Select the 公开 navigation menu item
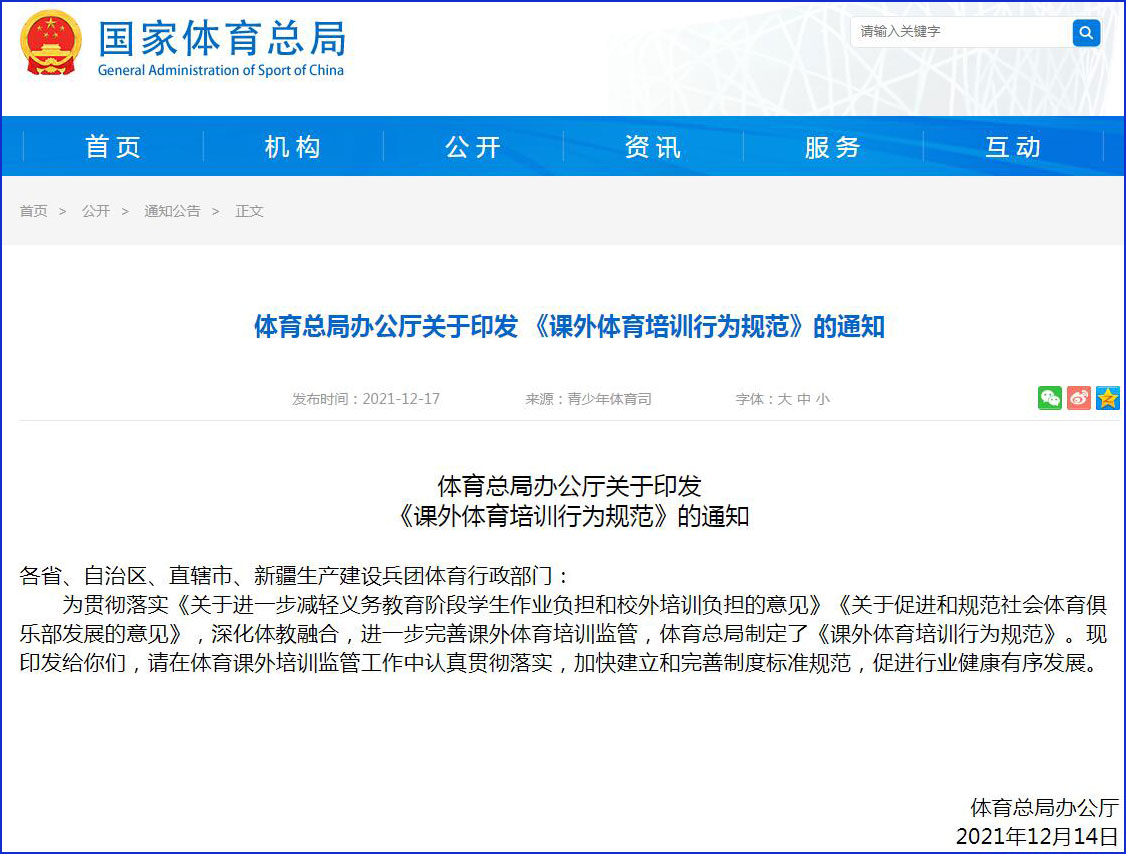The height and width of the screenshot is (854, 1126). click(473, 147)
